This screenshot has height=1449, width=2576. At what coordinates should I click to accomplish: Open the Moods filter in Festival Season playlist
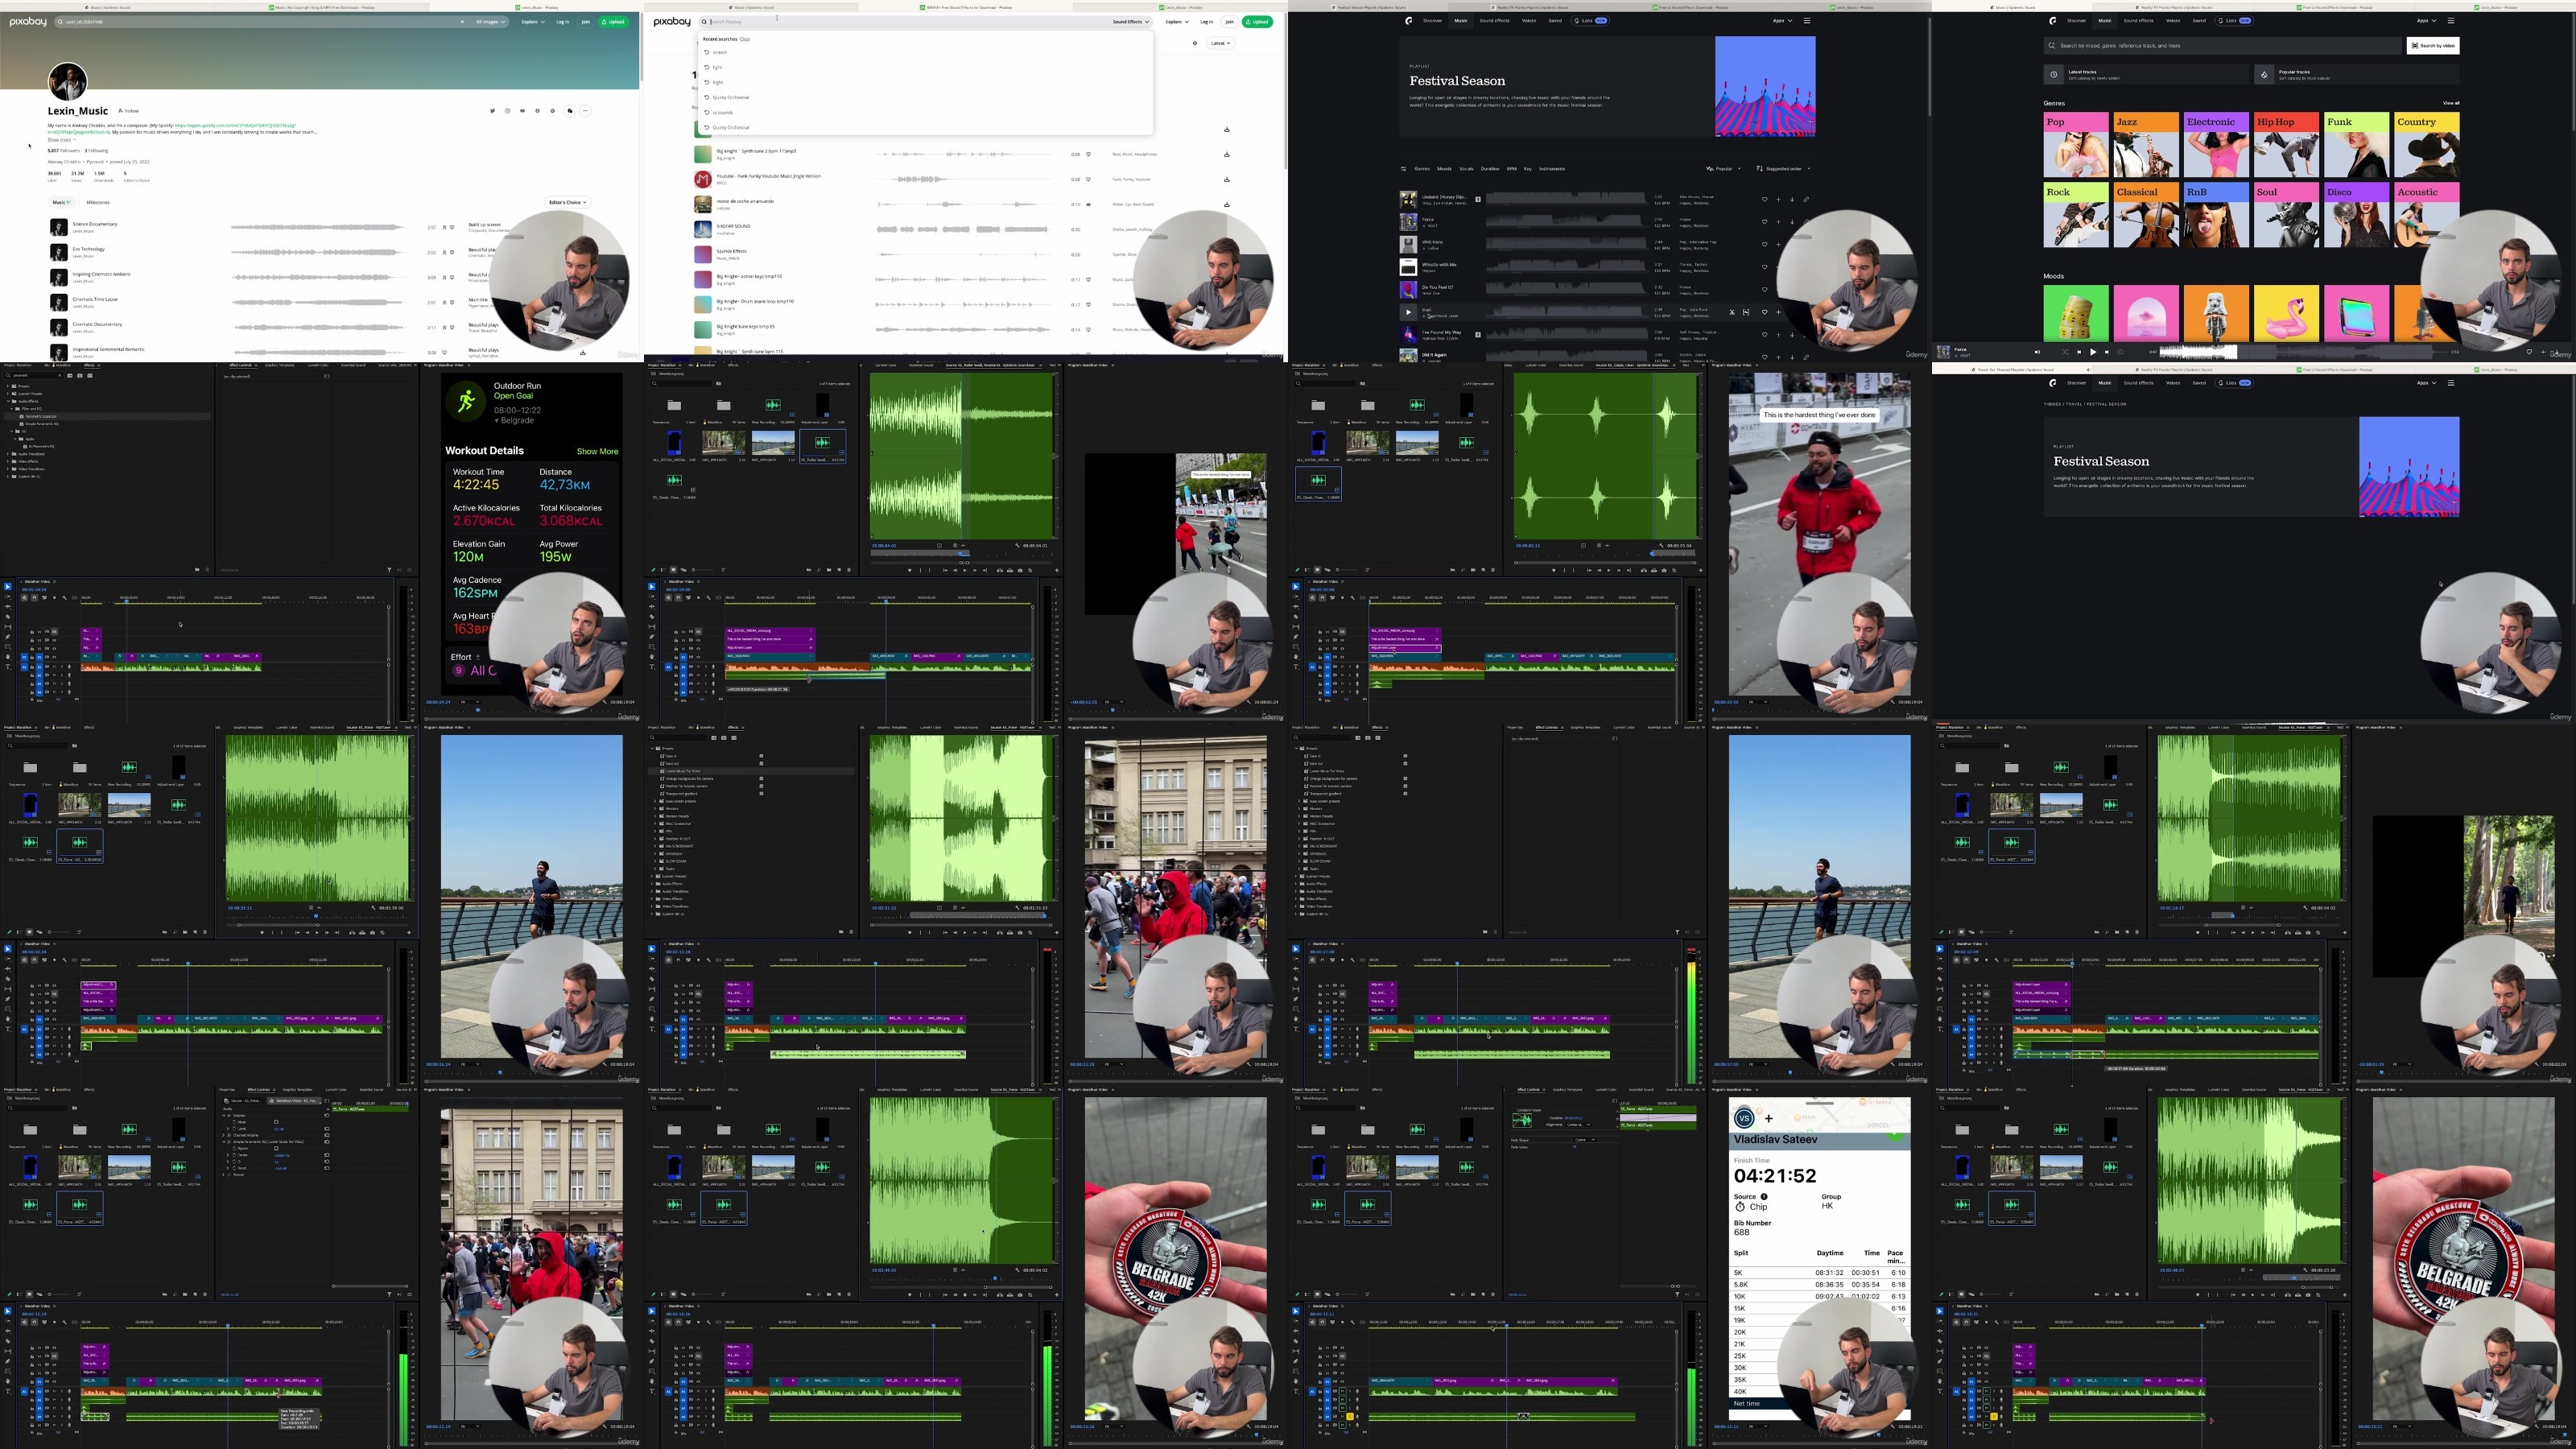click(1444, 169)
